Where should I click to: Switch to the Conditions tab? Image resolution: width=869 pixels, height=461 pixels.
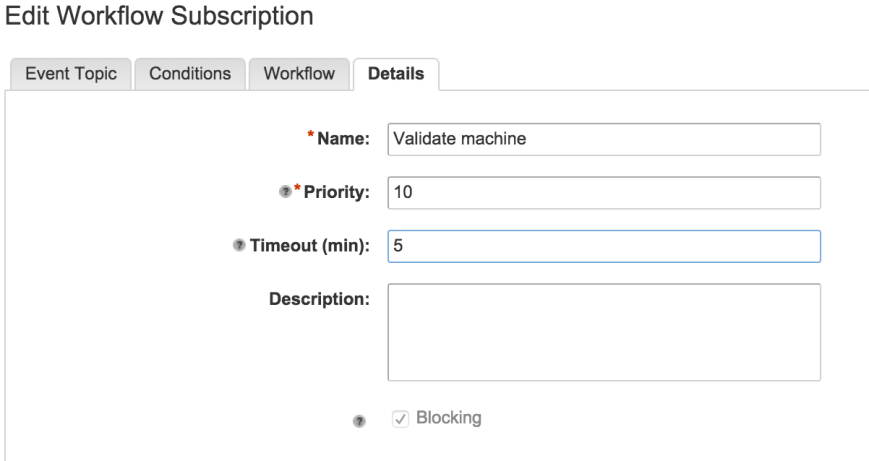(x=190, y=74)
